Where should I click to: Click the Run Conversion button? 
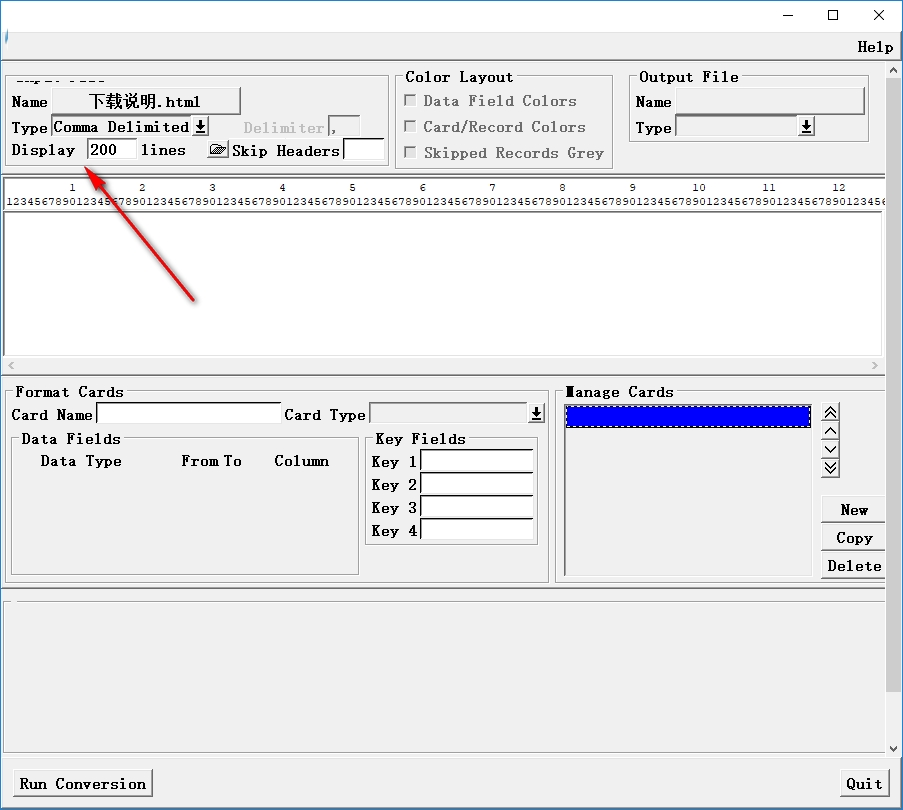tap(84, 783)
